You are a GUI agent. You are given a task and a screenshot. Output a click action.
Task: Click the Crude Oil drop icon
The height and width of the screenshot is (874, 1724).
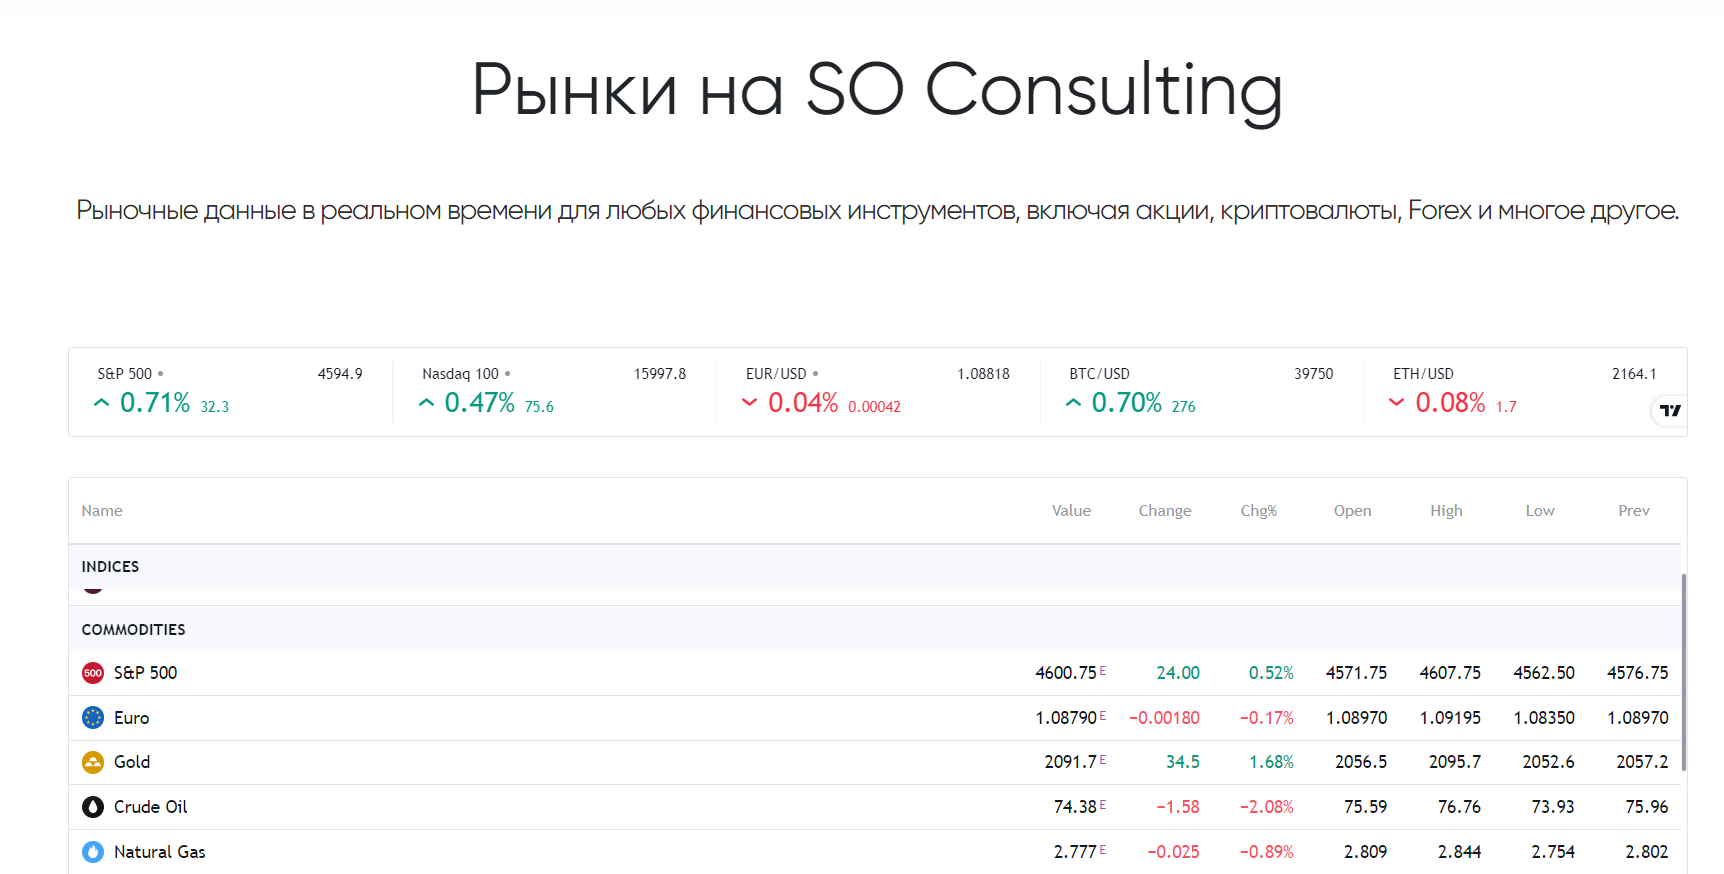(93, 807)
